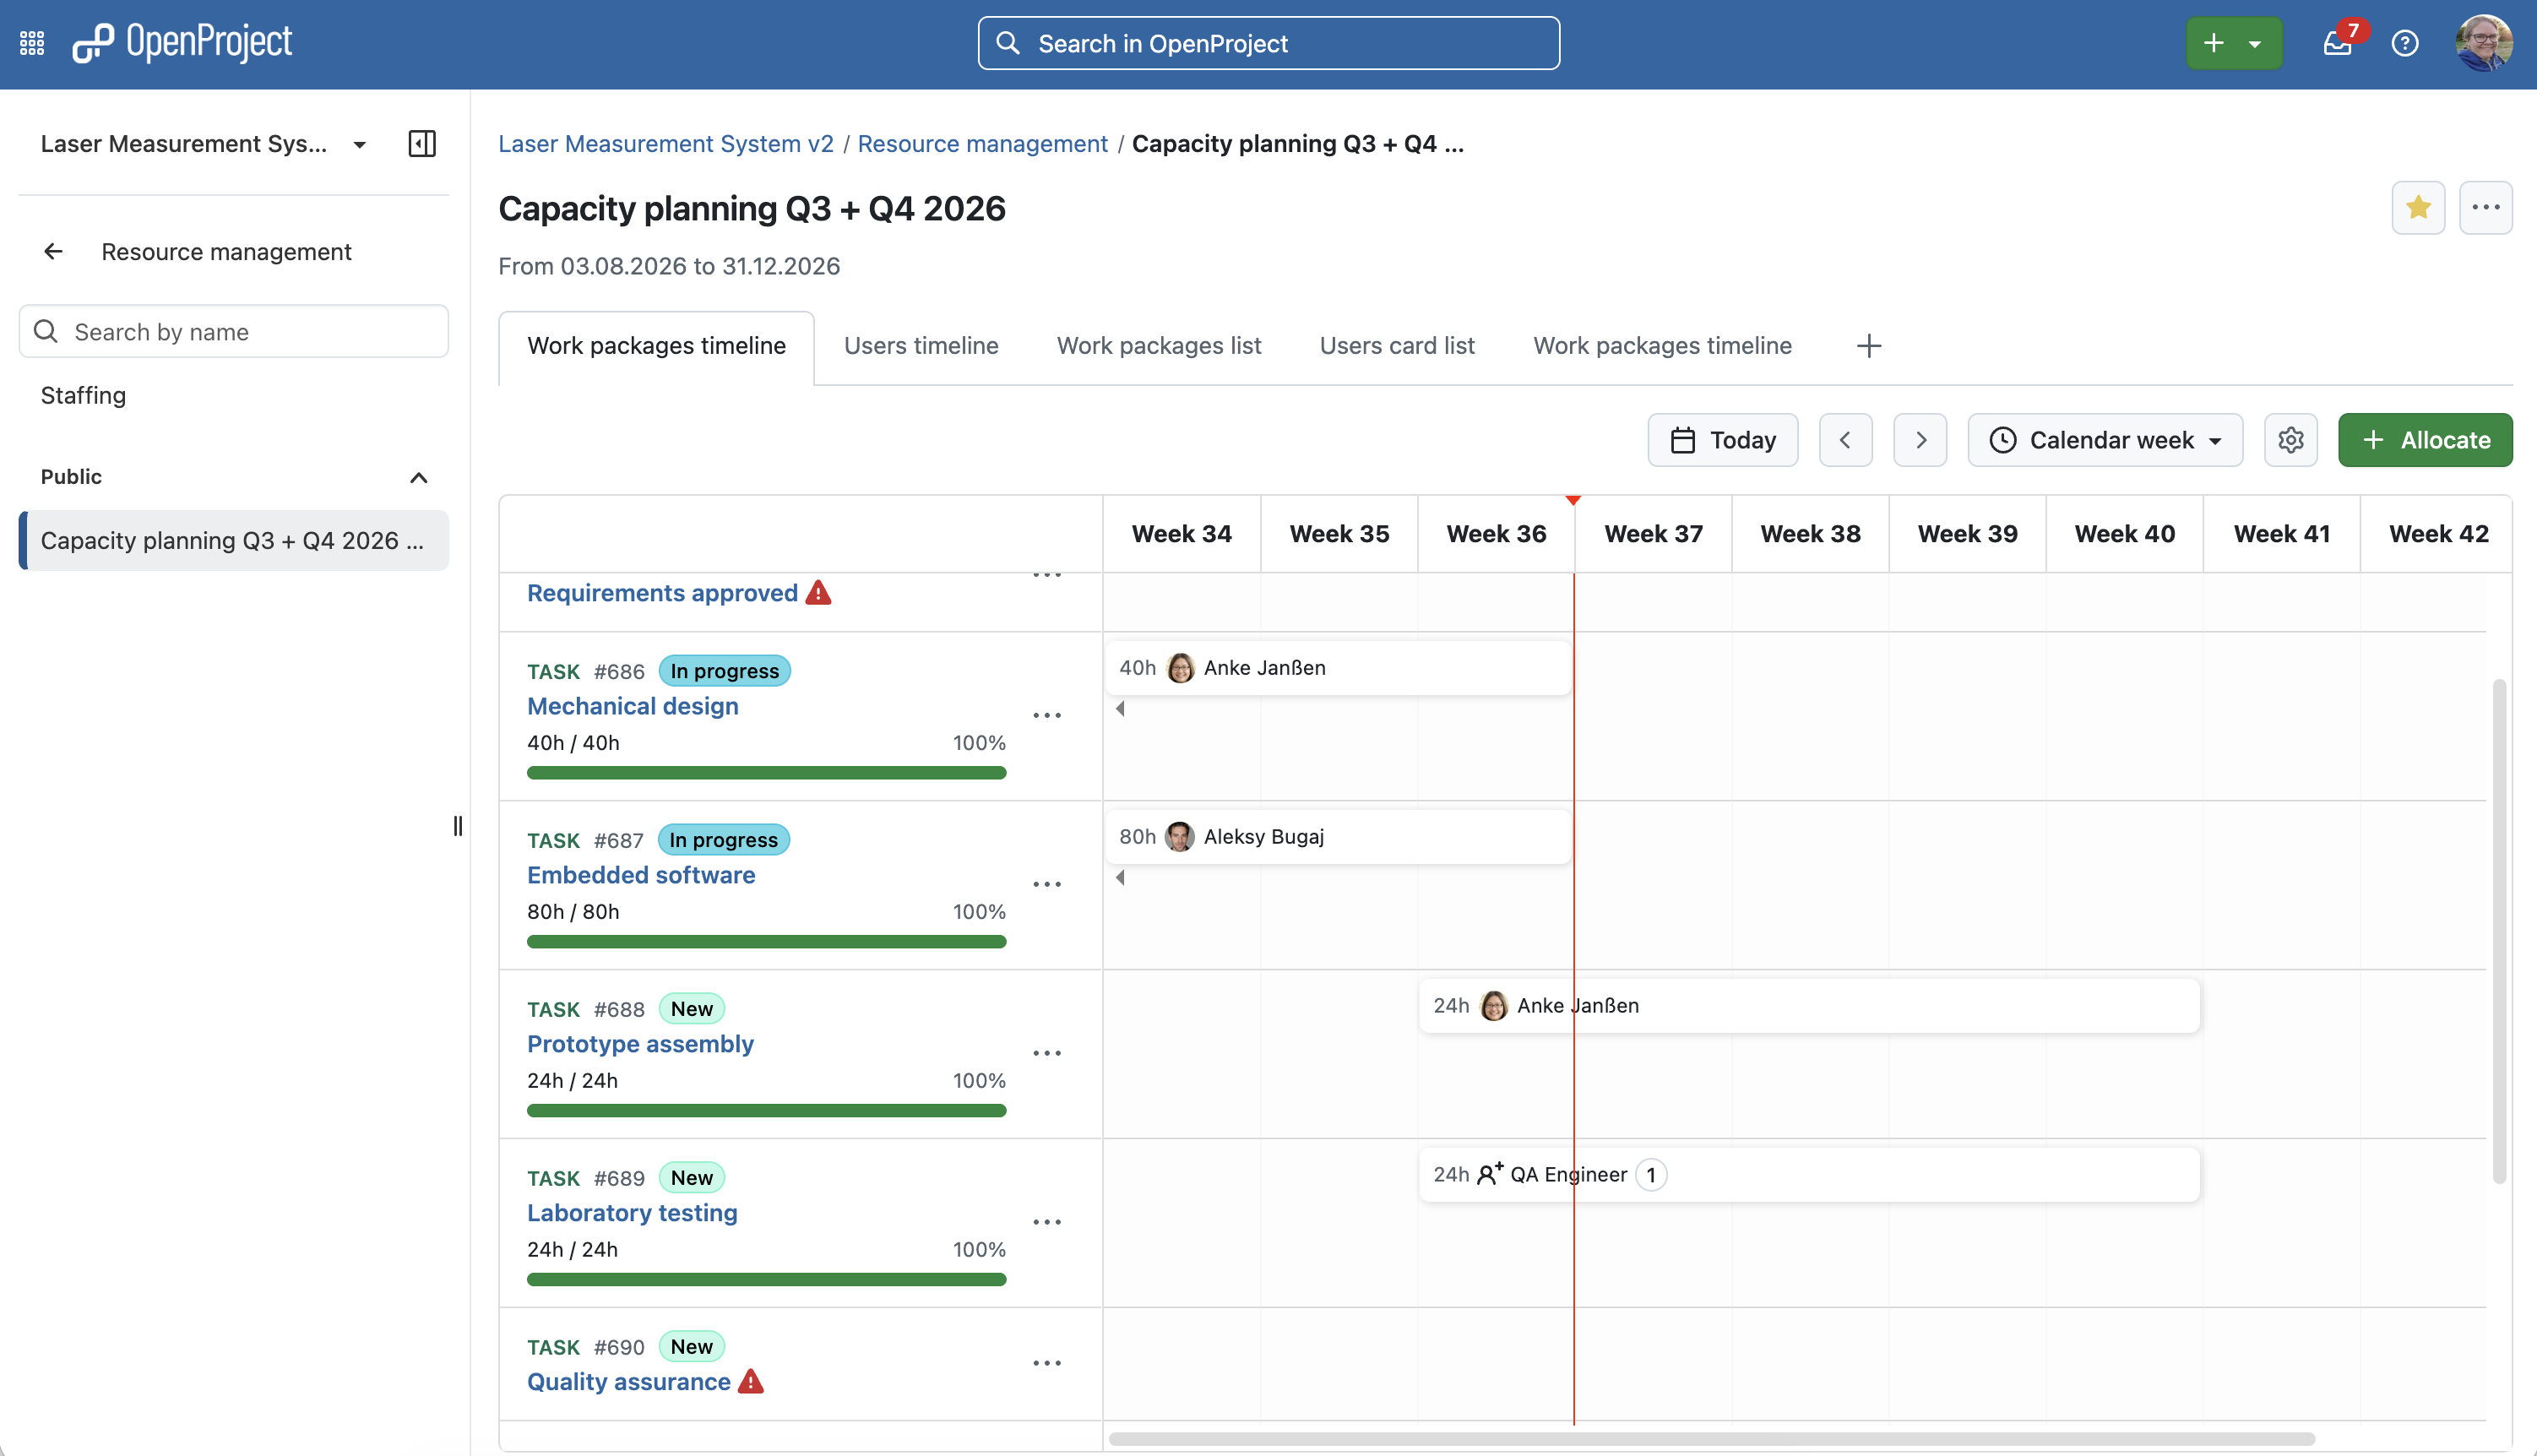Click the Allocate button
The image size is (2537, 1456).
click(x=2425, y=440)
